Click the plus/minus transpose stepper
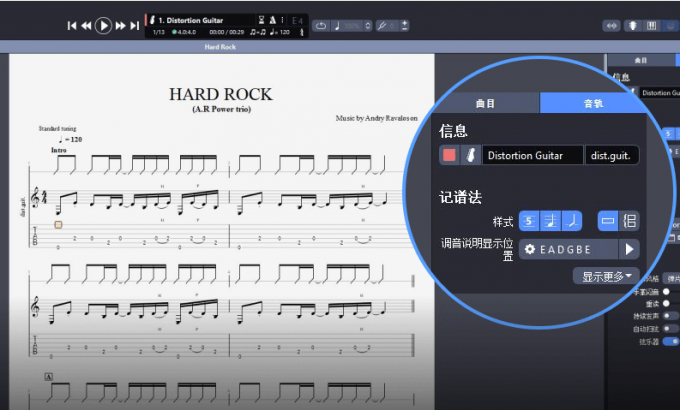 (x=404, y=26)
